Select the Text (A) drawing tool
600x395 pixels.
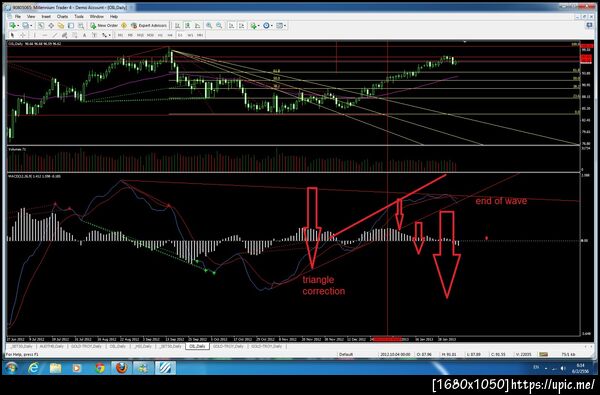(x=84, y=35)
